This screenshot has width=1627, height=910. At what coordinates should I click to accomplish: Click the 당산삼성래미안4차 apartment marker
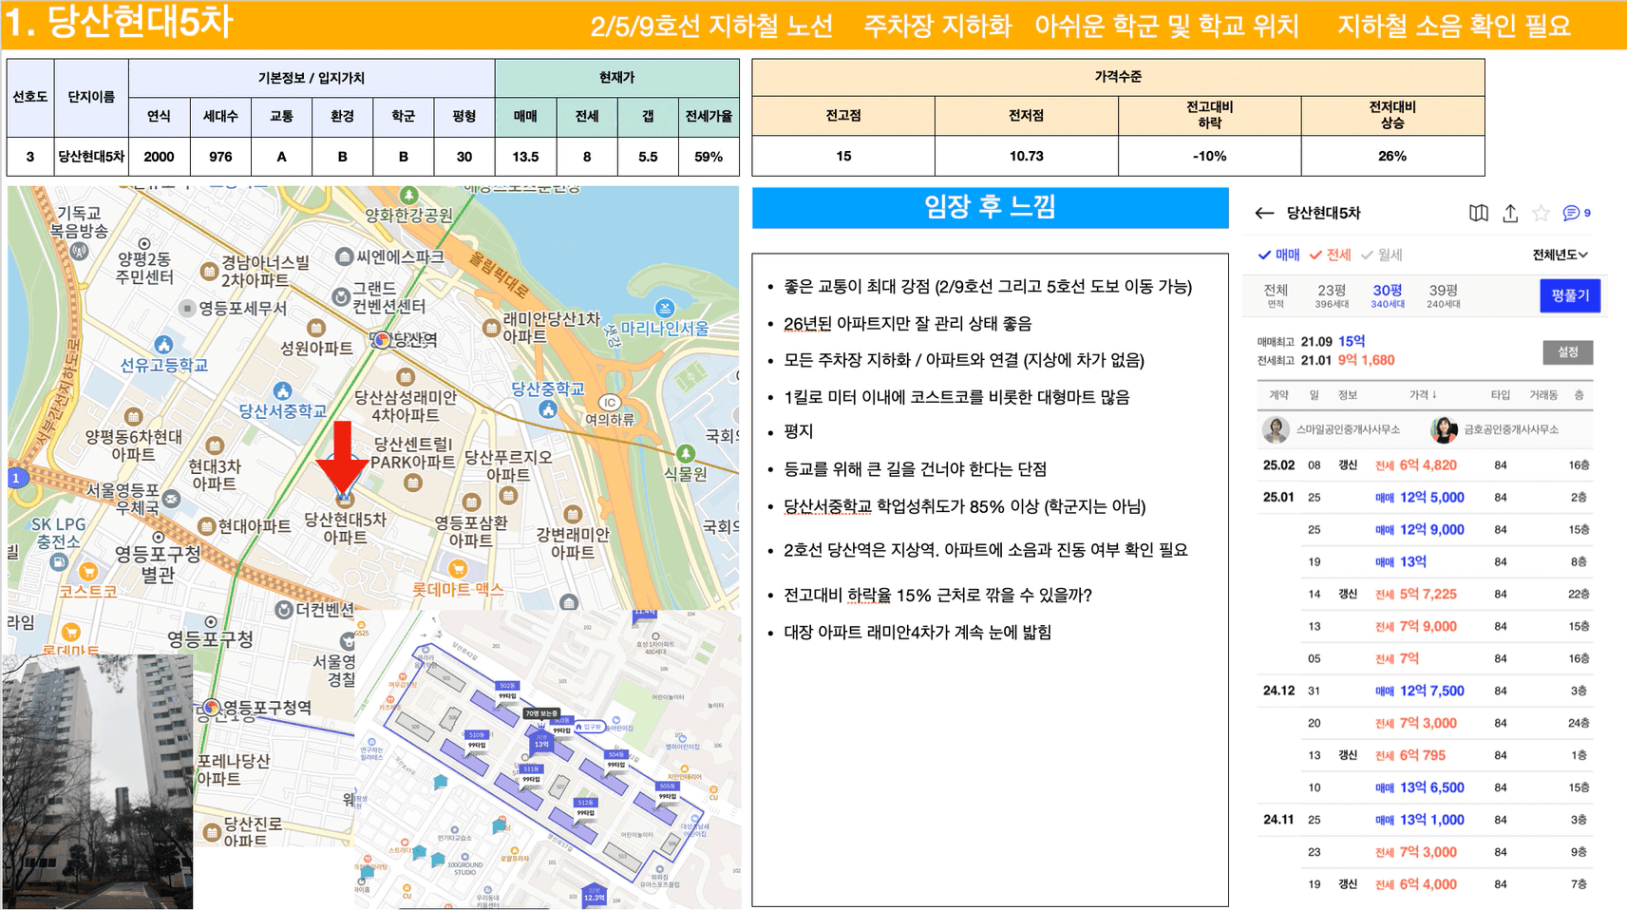pos(405,377)
